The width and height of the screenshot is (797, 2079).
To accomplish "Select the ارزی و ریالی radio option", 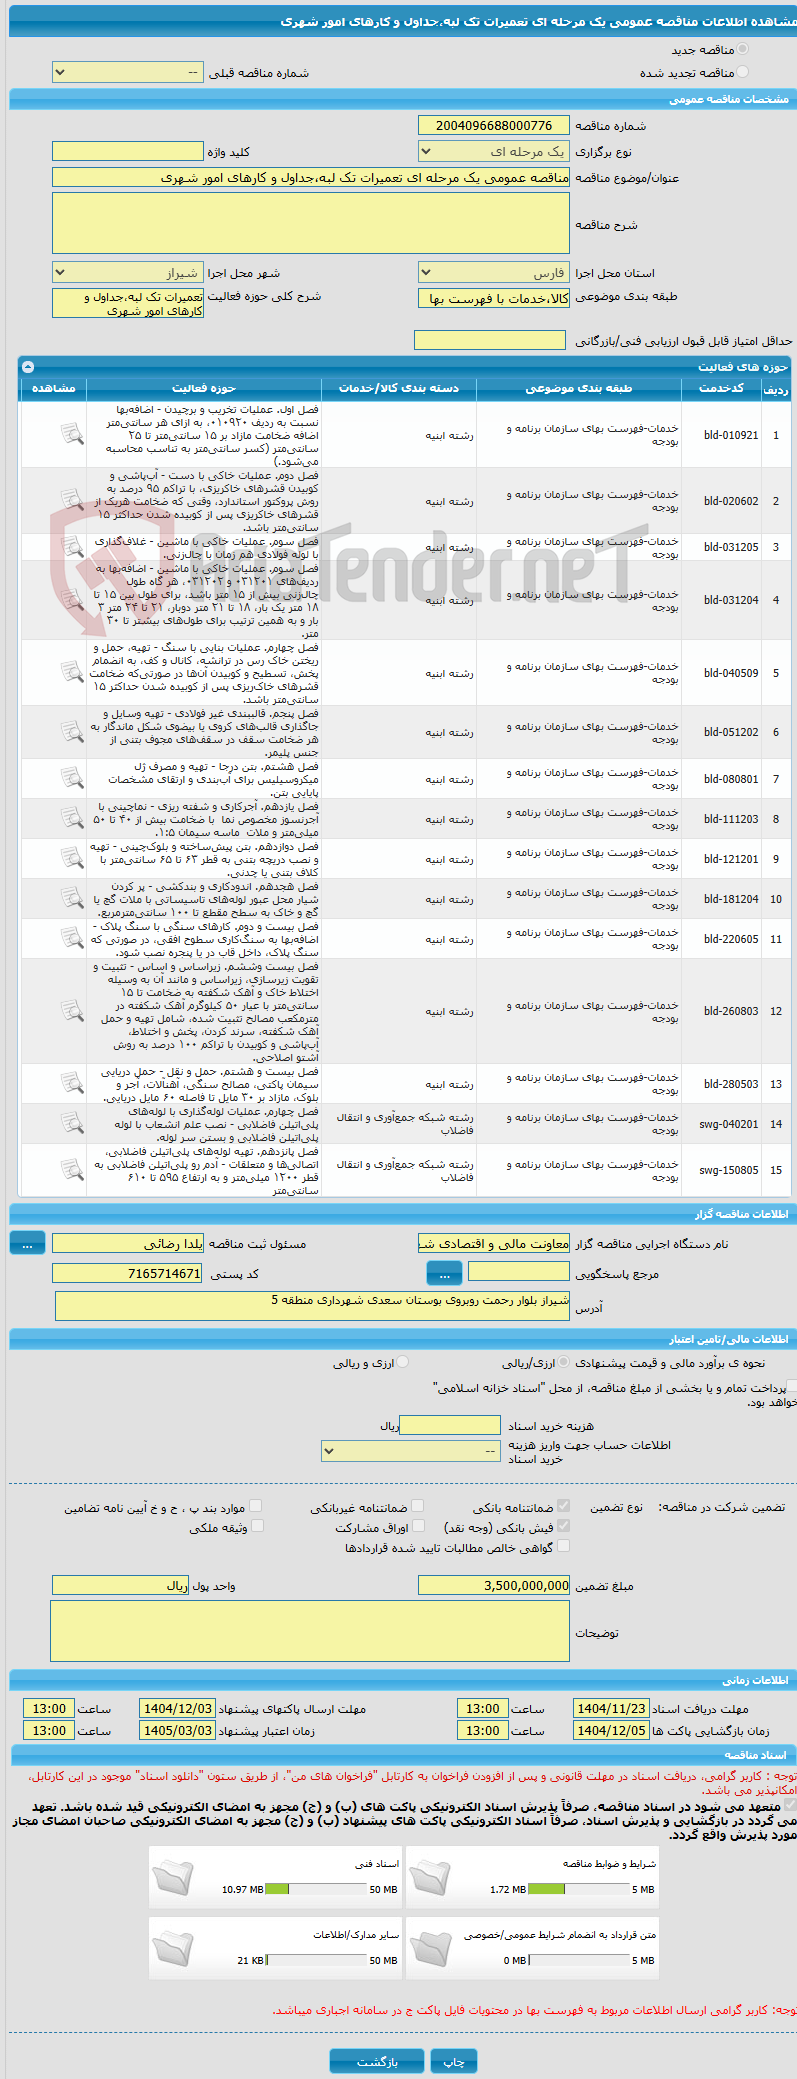I will coord(402,1362).
